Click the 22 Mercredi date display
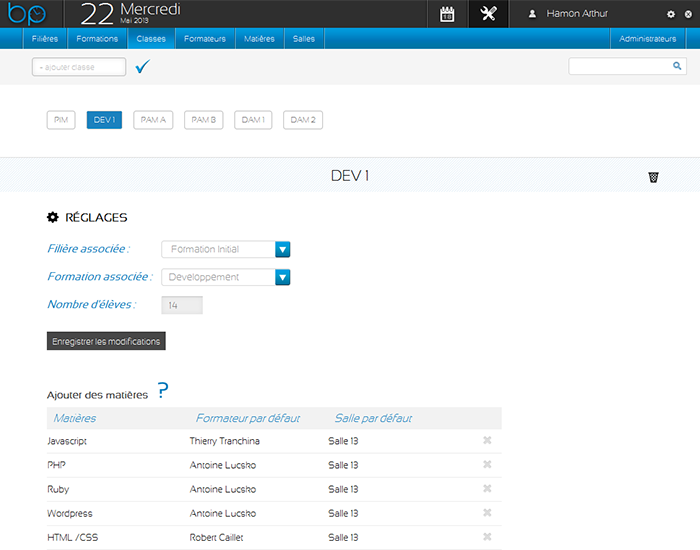 tap(131, 14)
